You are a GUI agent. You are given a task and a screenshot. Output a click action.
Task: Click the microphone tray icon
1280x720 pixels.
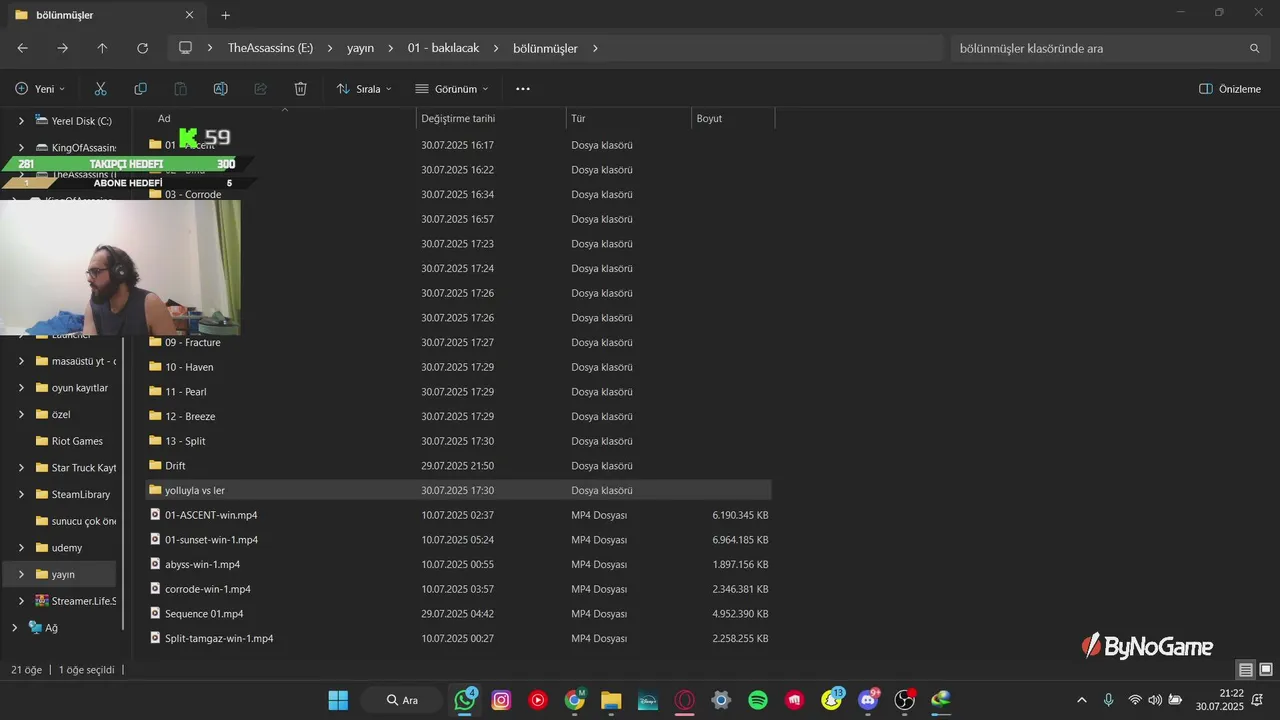pyautogui.click(x=1108, y=700)
